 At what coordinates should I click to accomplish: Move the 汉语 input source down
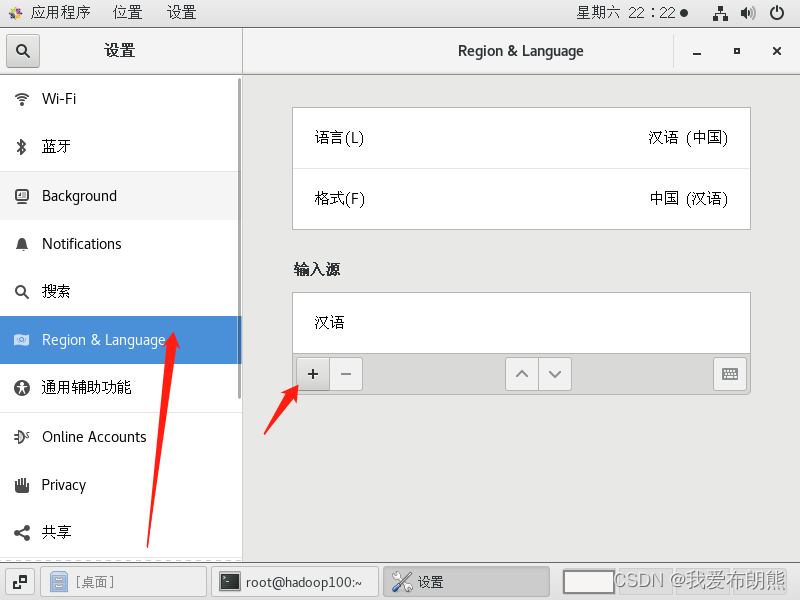pos(555,373)
